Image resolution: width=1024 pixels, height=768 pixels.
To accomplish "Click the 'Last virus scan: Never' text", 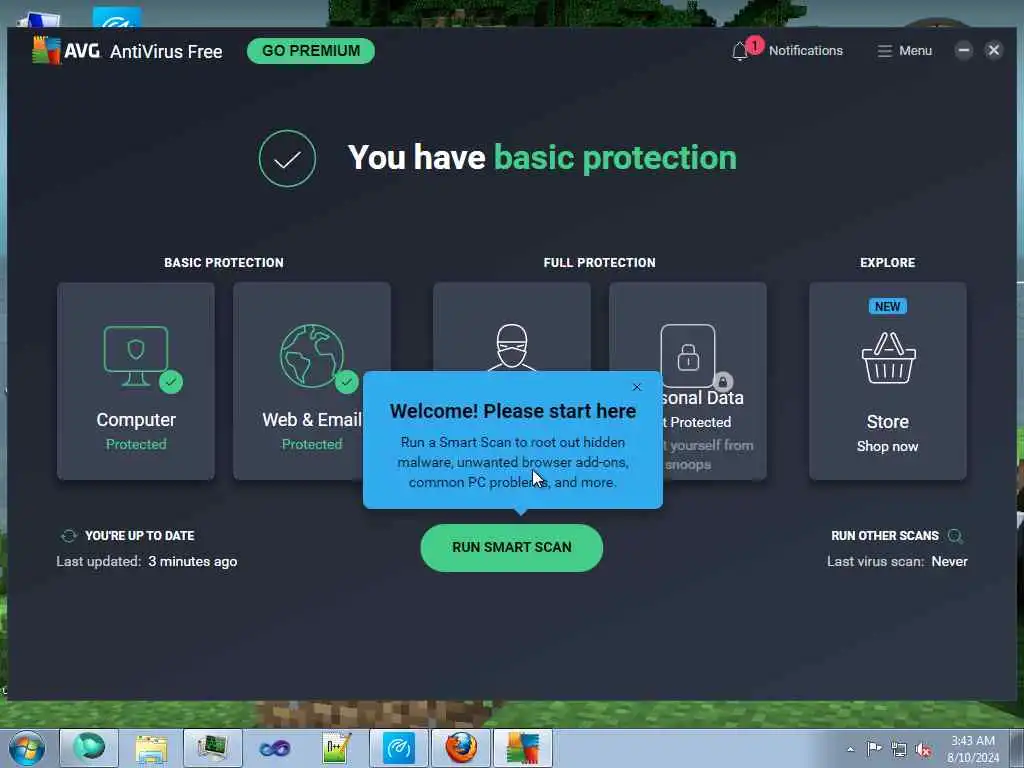I will click(x=897, y=562).
